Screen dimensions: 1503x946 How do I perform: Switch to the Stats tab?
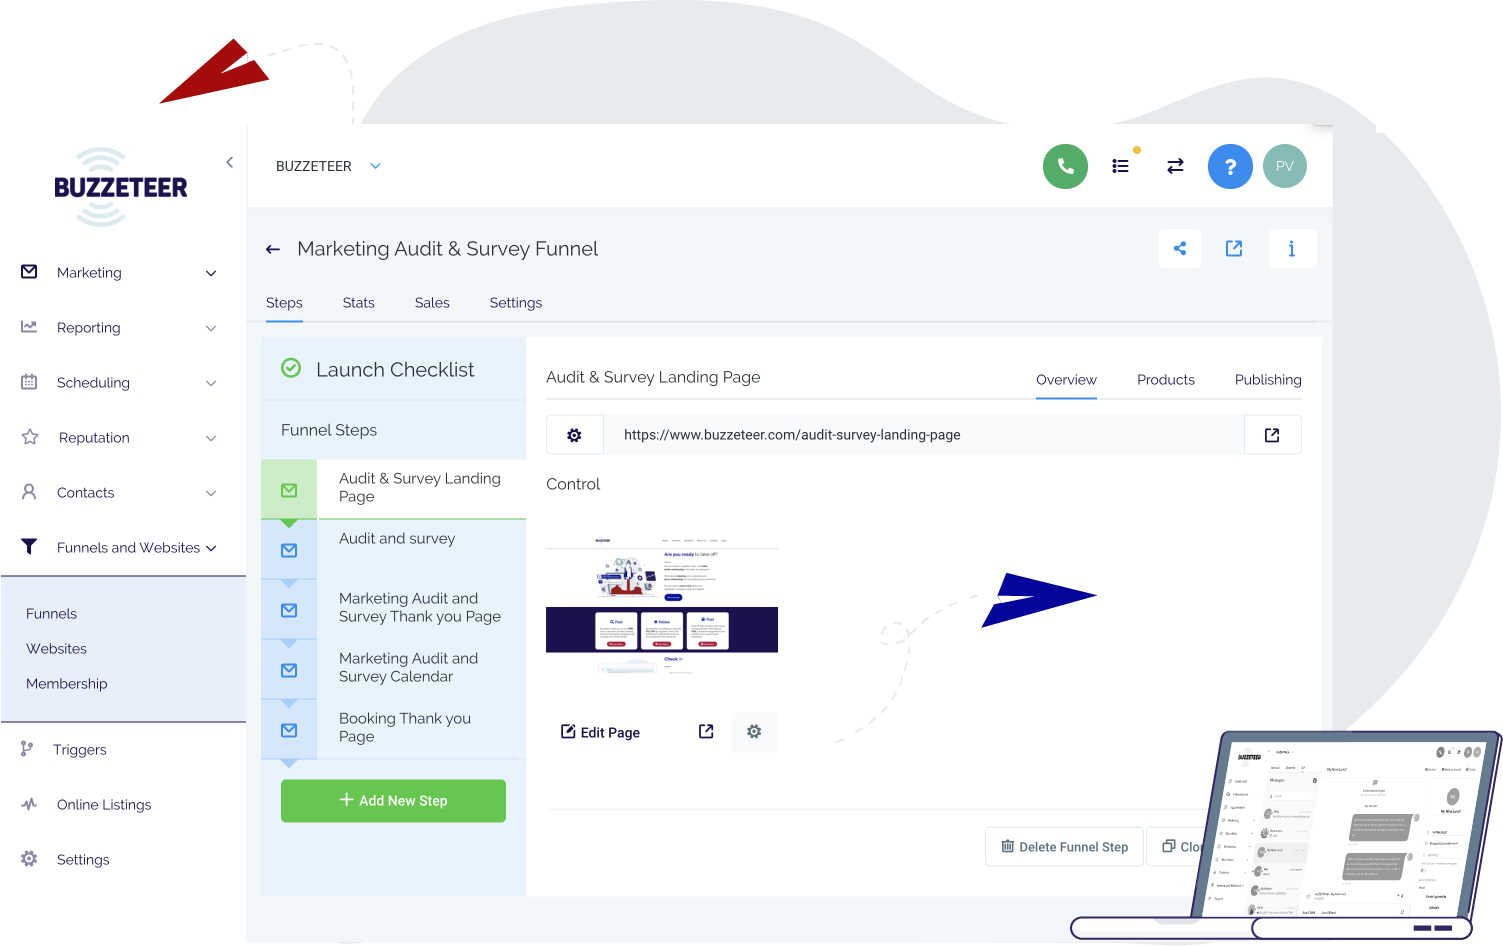(358, 303)
